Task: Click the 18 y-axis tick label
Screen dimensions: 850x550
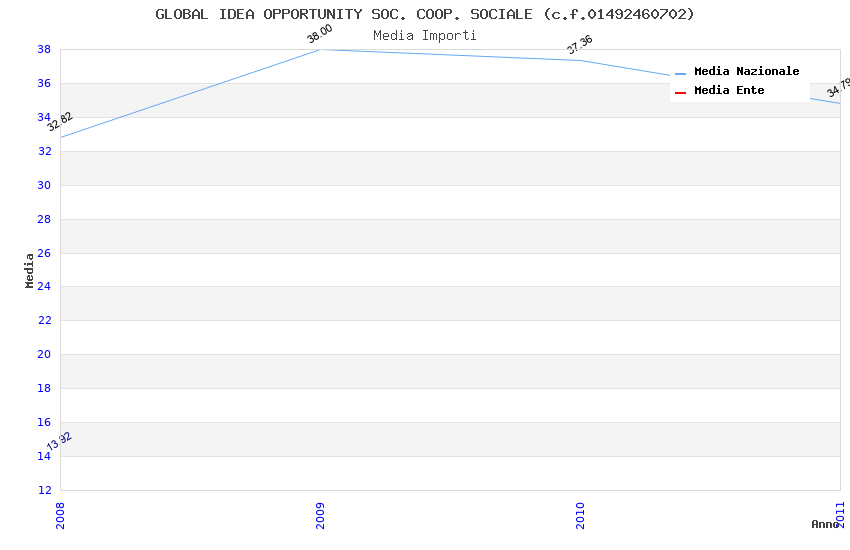Action: 44,388
